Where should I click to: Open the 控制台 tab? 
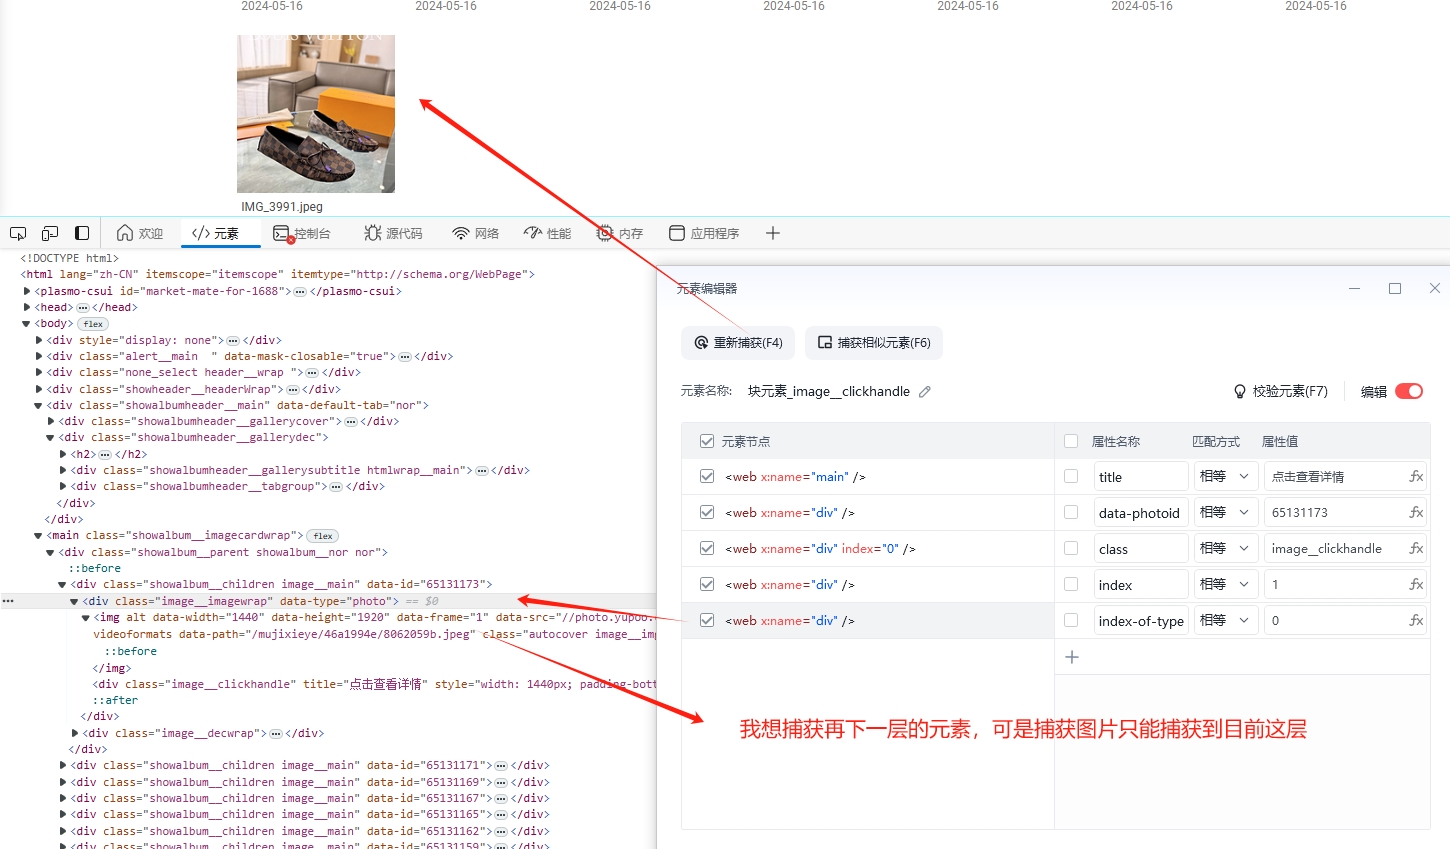(302, 233)
